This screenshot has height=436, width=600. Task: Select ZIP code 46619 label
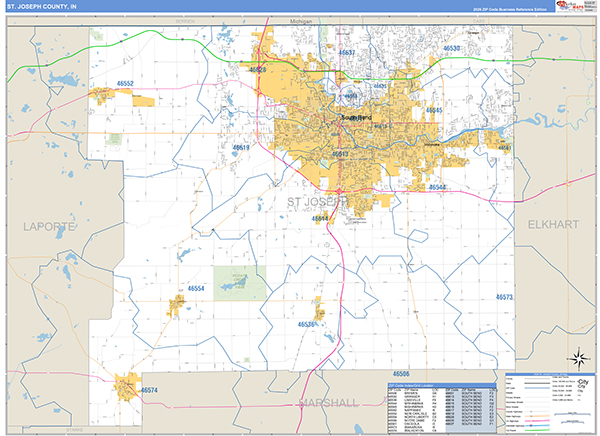pos(241,147)
